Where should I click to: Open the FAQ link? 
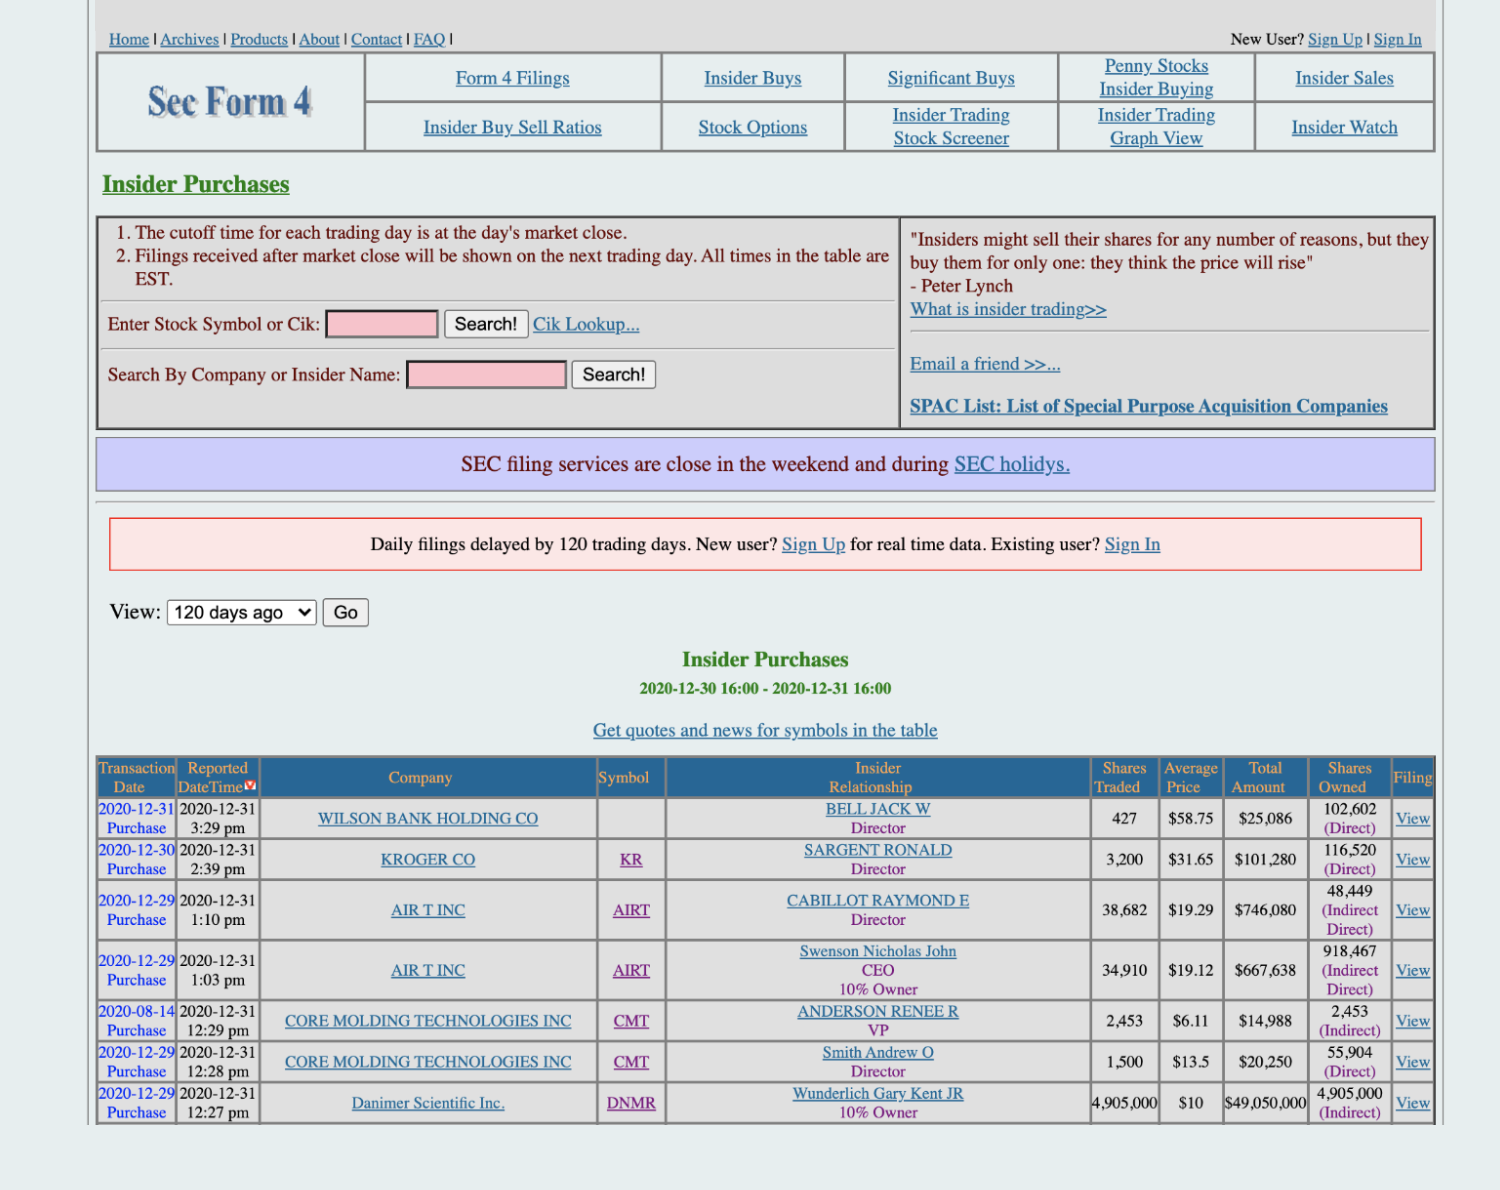pos(429,39)
